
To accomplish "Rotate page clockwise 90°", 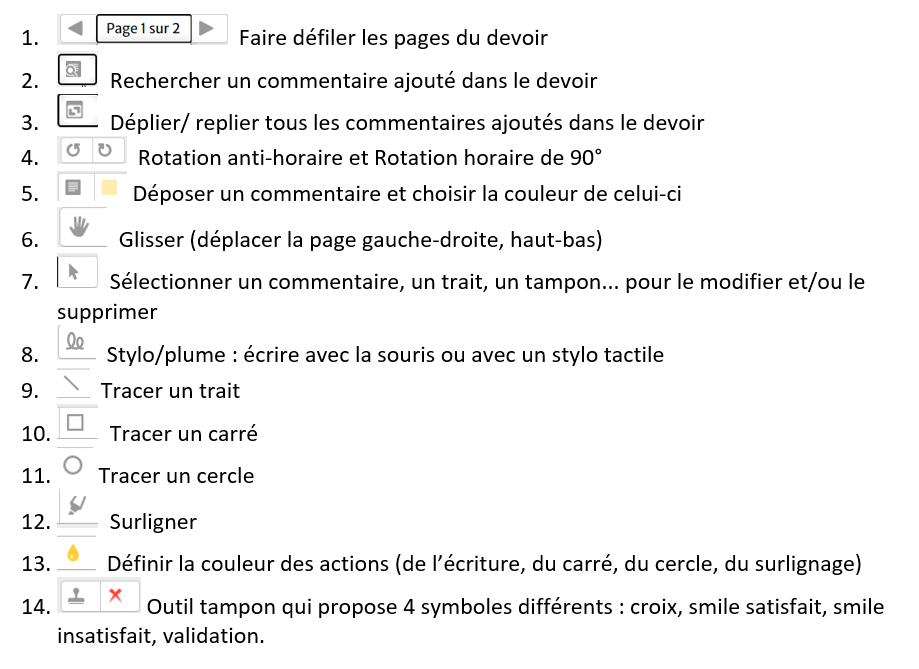I will click(x=106, y=151).
